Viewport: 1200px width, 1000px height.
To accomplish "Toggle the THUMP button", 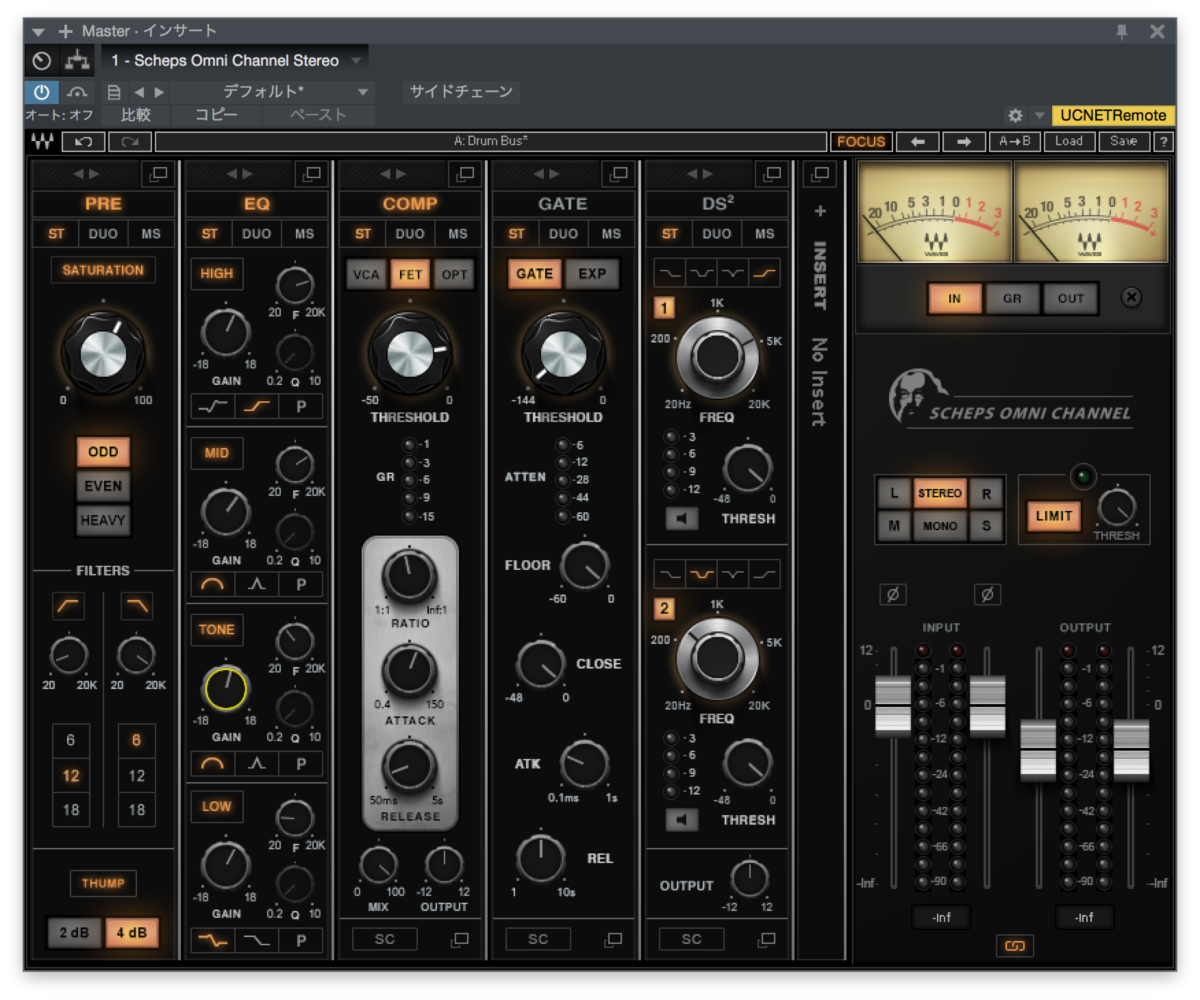I will pos(103,884).
